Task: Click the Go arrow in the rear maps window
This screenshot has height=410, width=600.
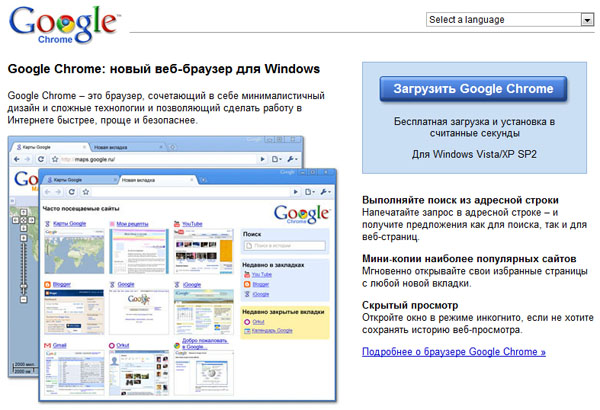Action: click(262, 159)
